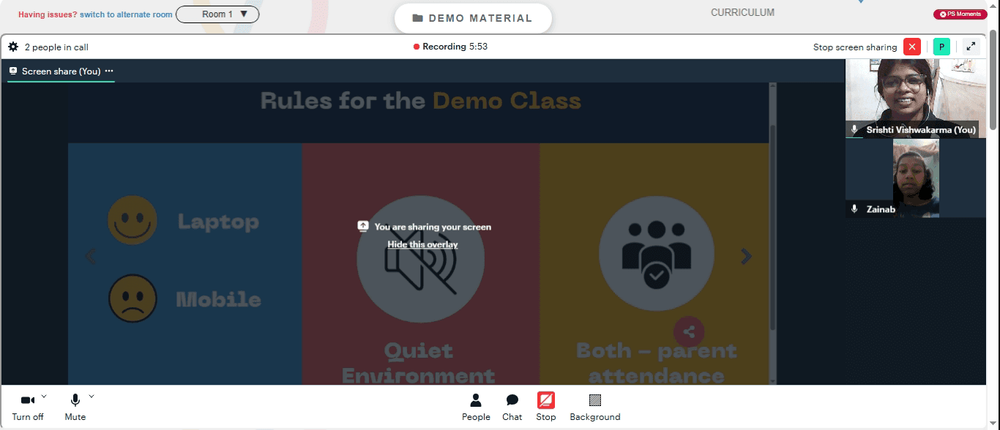
Task: Click the red stop screen sharing X
Action: point(912,47)
